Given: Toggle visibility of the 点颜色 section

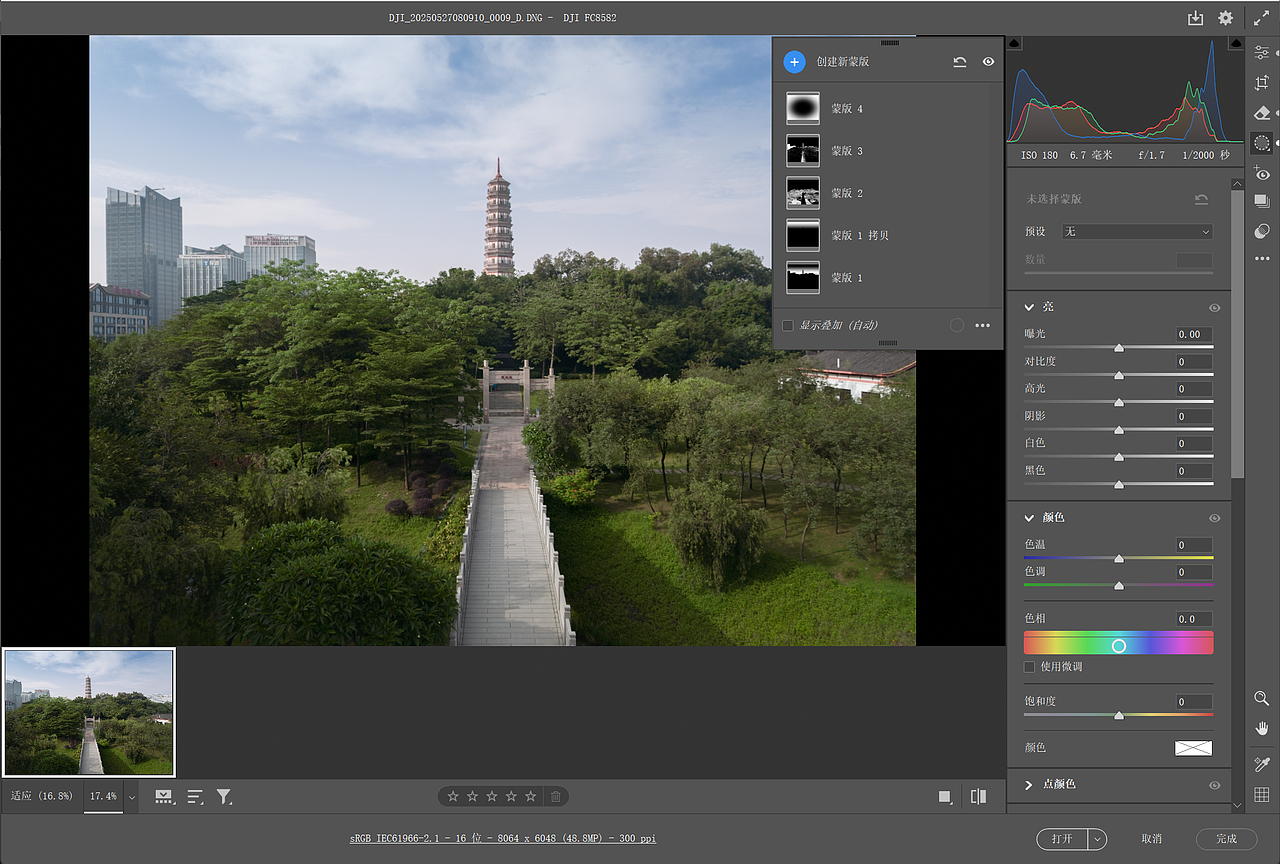Looking at the screenshot, I should (x=1215, y=786).
